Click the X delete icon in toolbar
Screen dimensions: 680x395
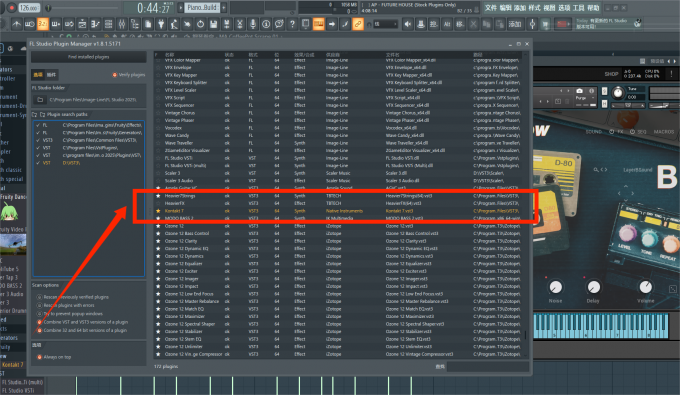[x=474, y=24]
